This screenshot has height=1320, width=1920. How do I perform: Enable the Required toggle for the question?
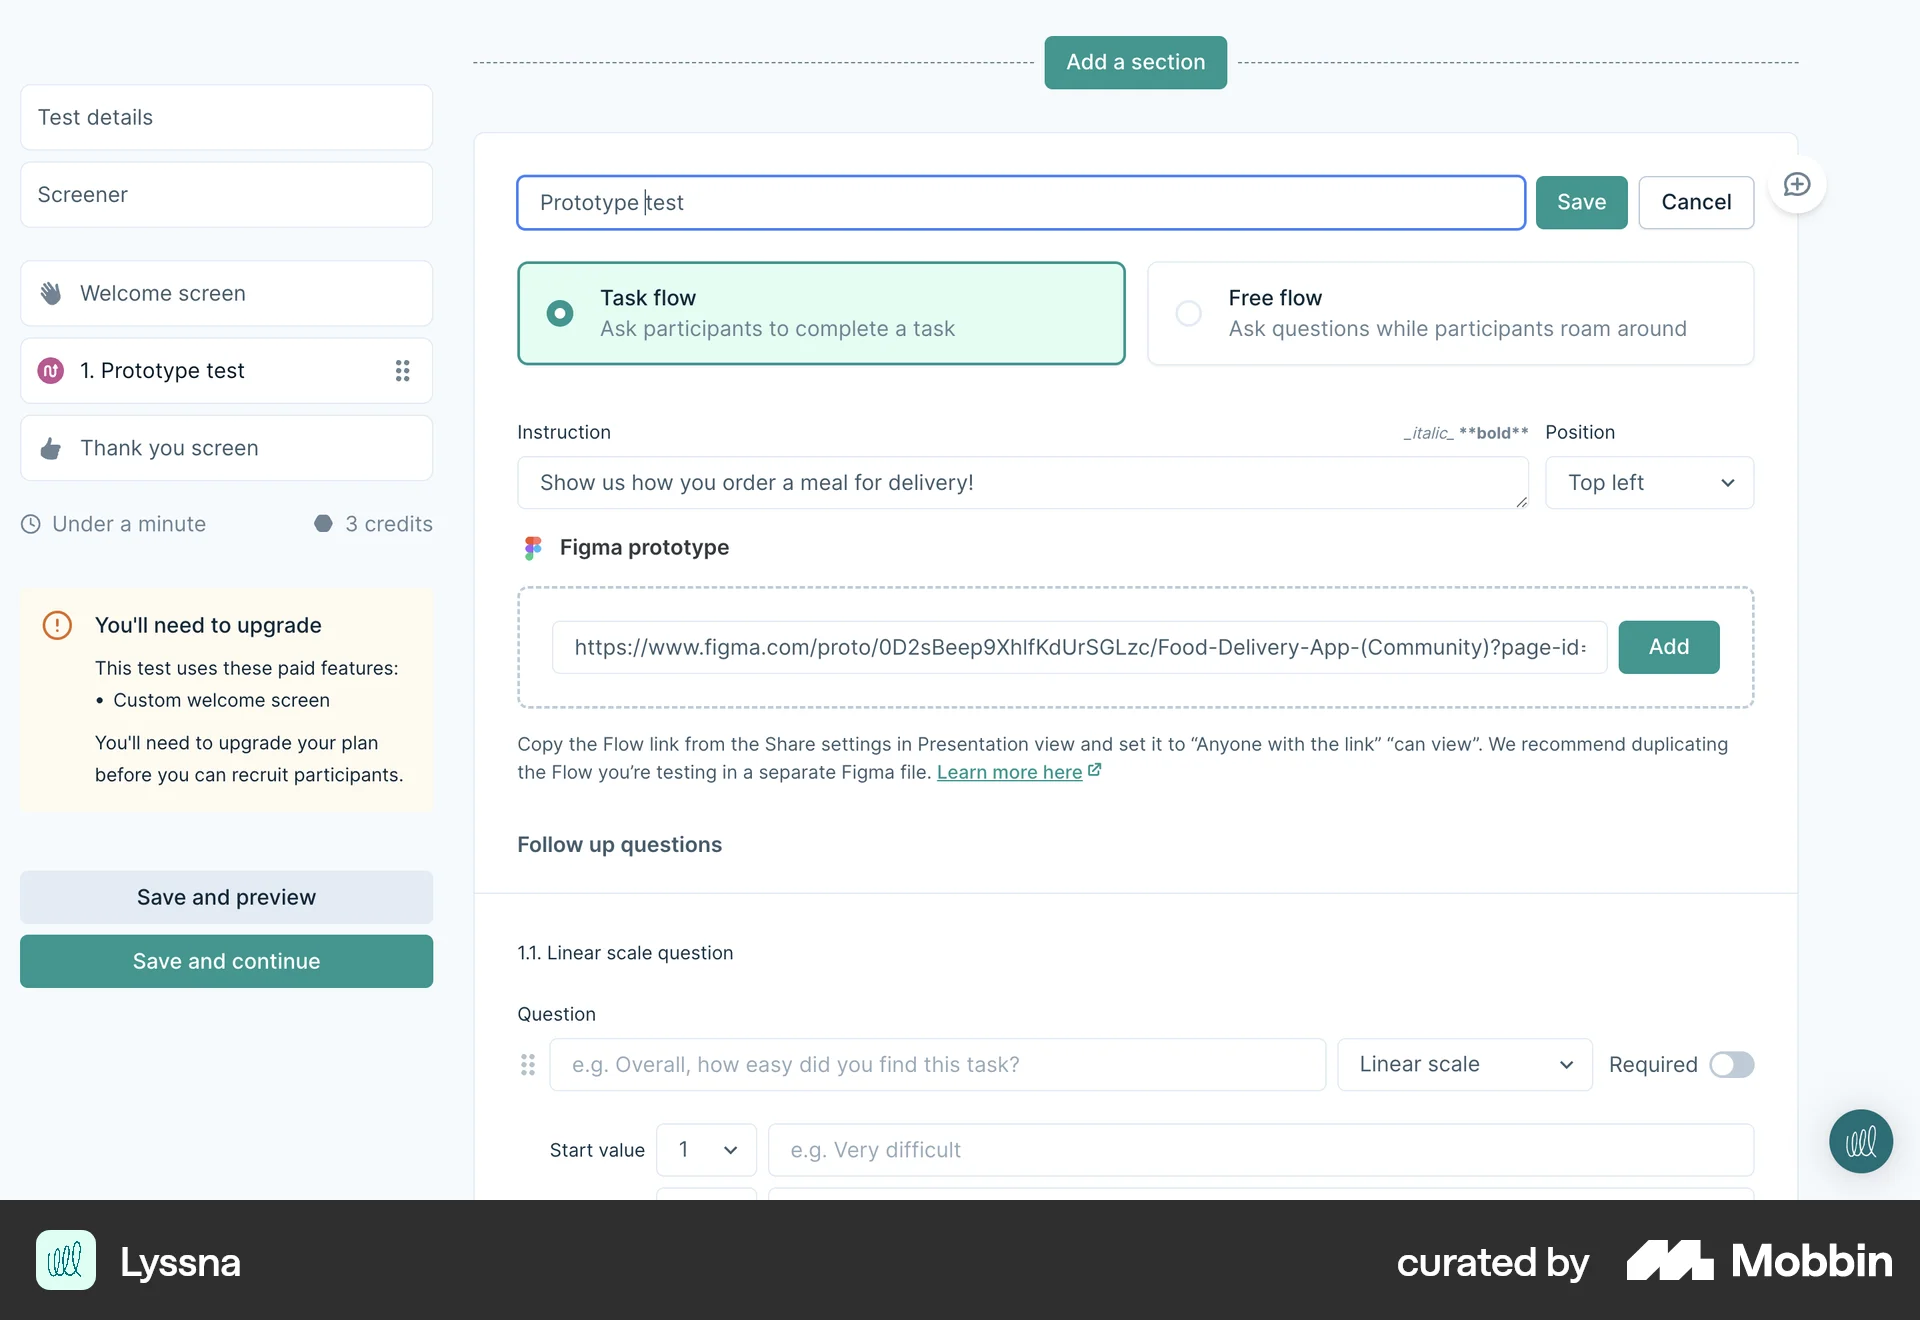[1732, 1065]
